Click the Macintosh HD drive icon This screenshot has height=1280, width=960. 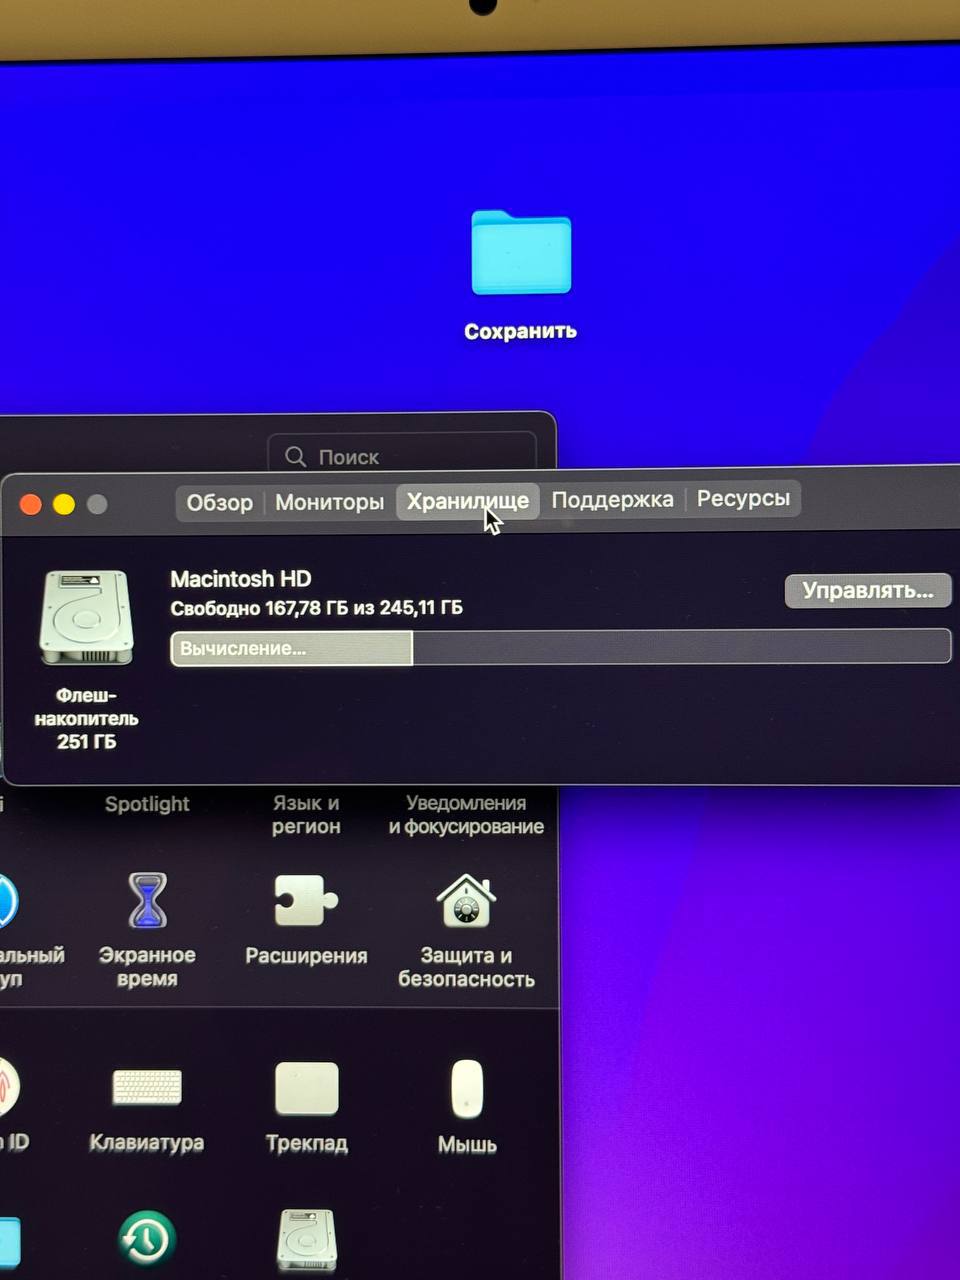[87, 618]
